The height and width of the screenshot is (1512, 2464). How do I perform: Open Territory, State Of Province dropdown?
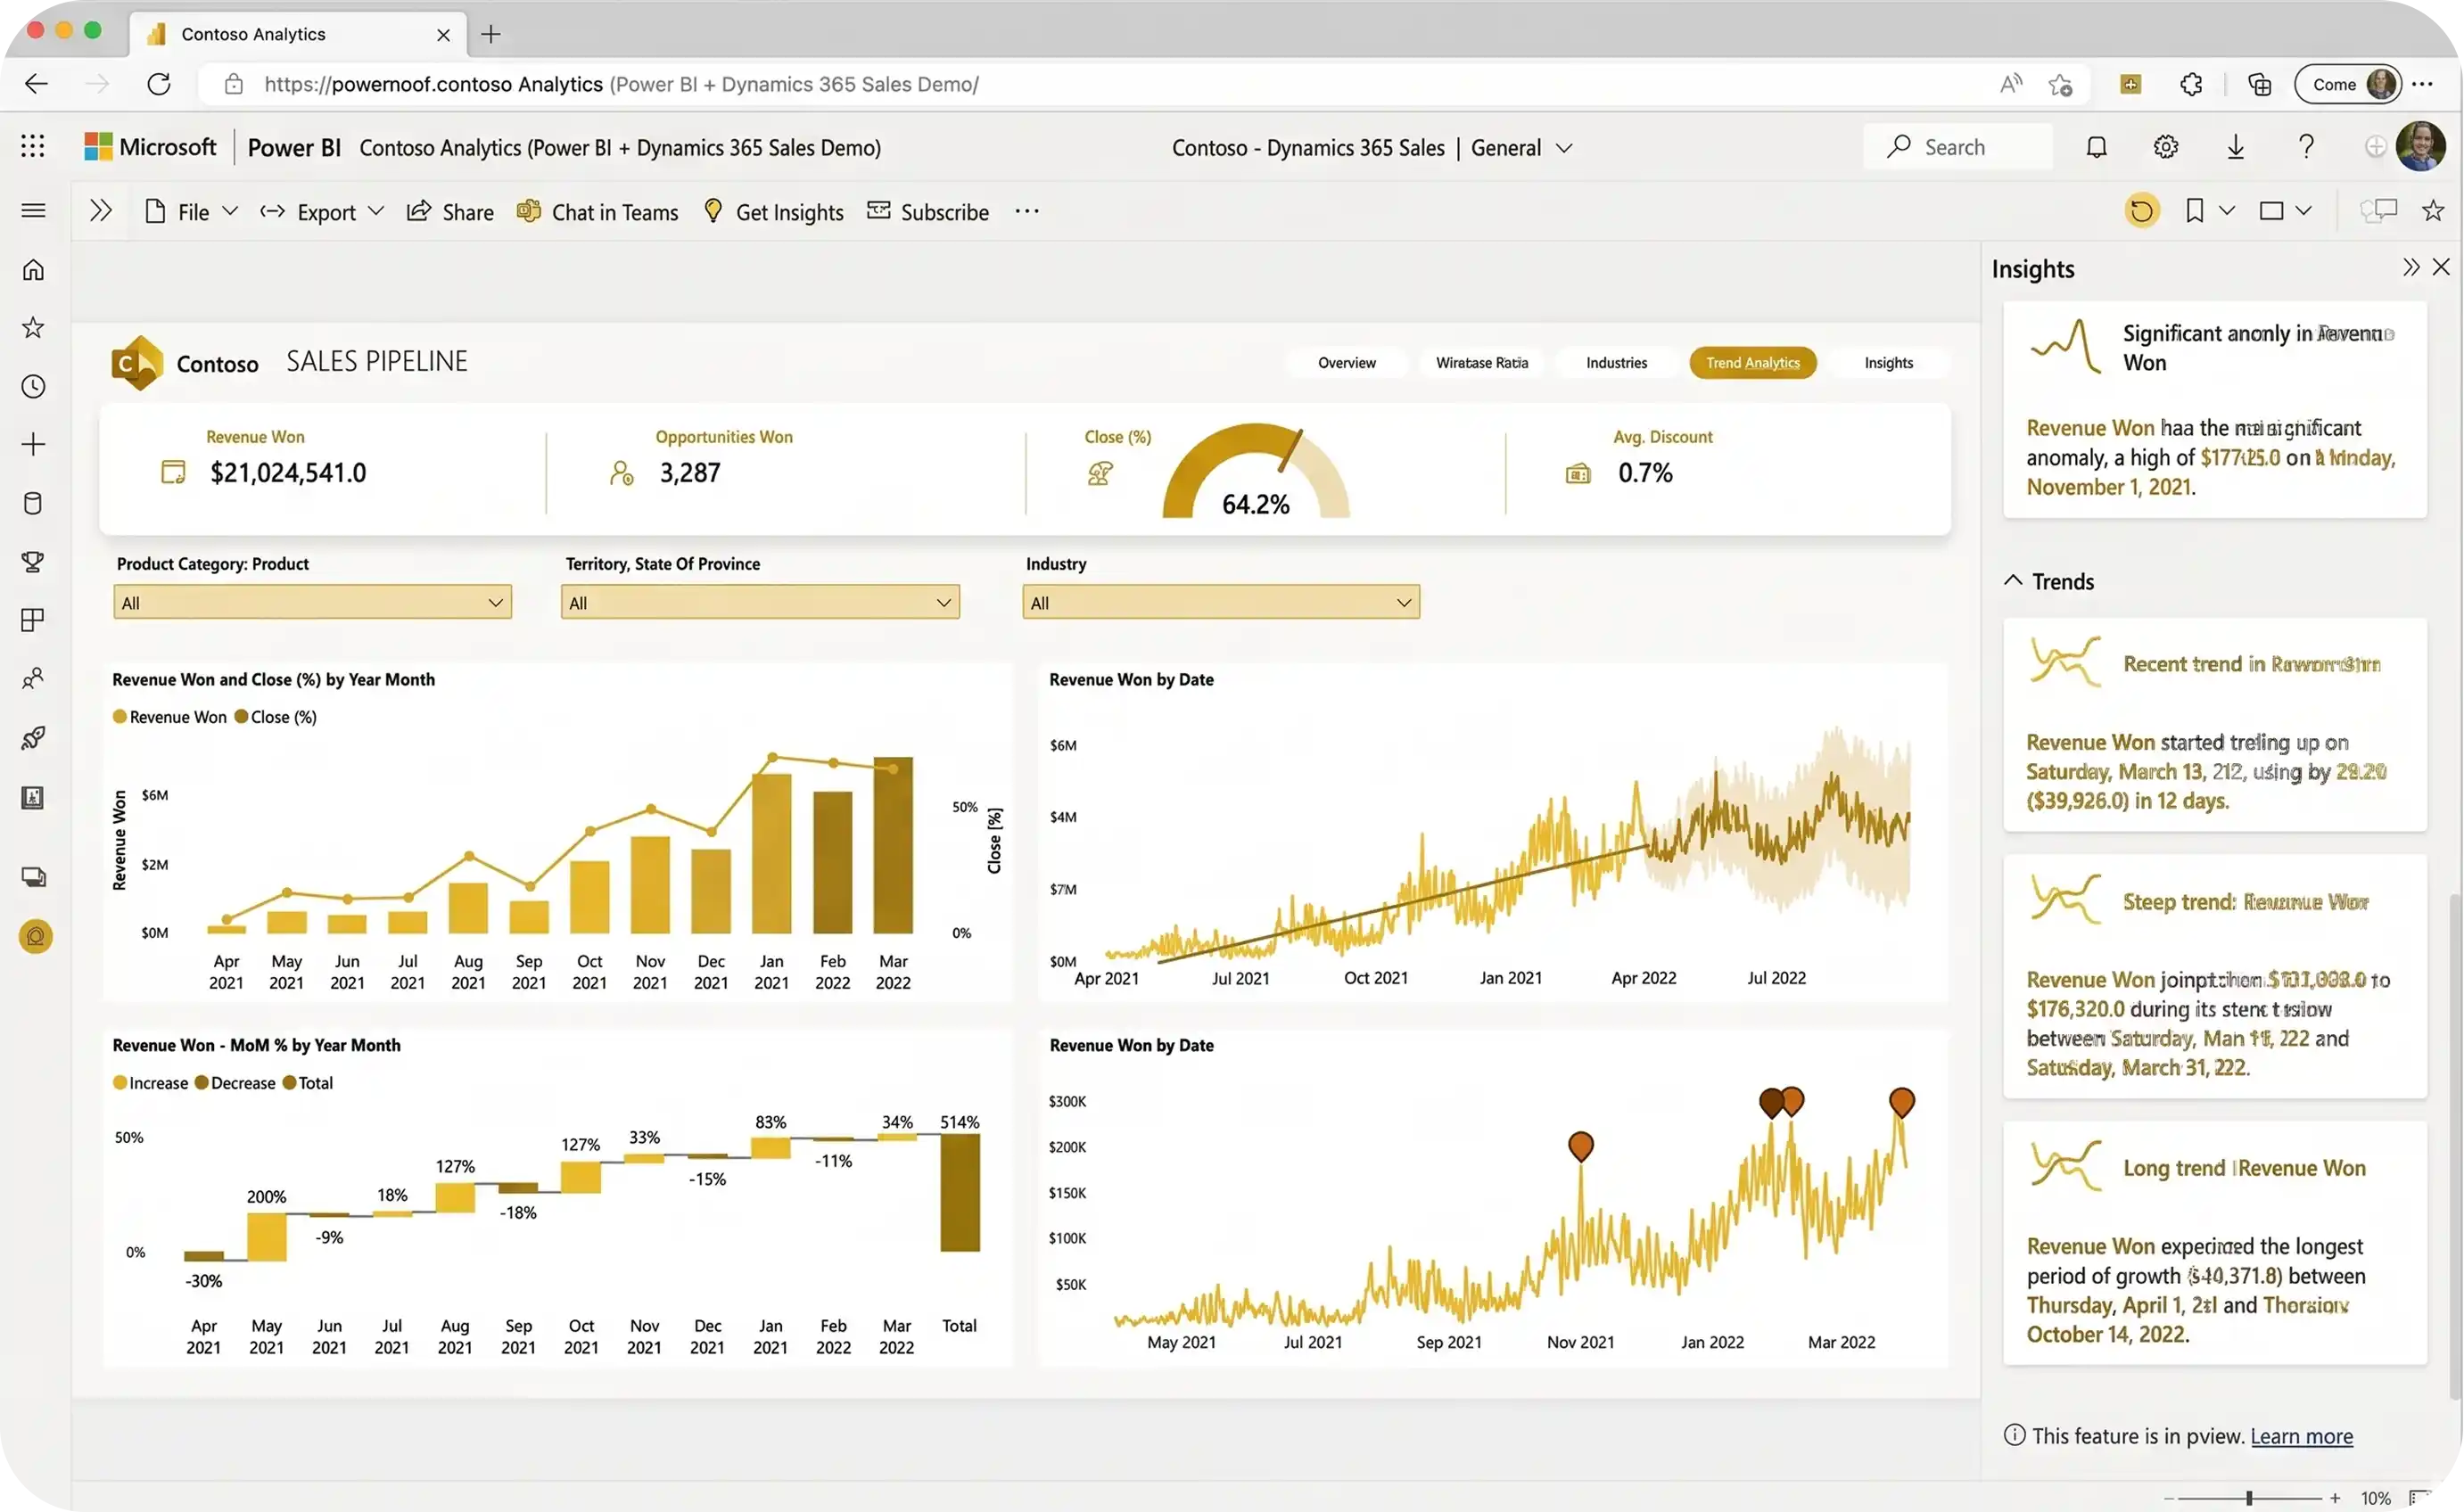point(760,602)
